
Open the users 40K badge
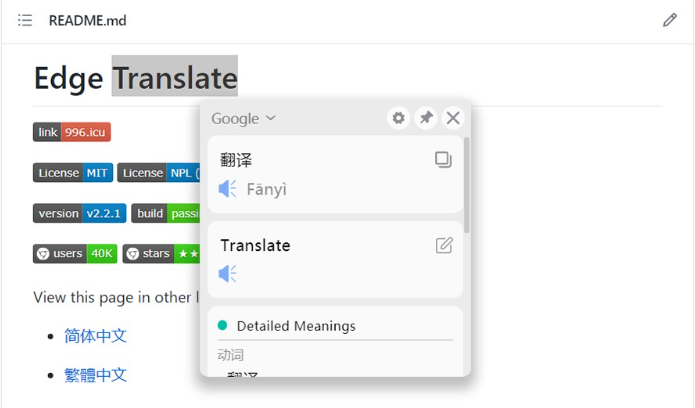[75, 254]
